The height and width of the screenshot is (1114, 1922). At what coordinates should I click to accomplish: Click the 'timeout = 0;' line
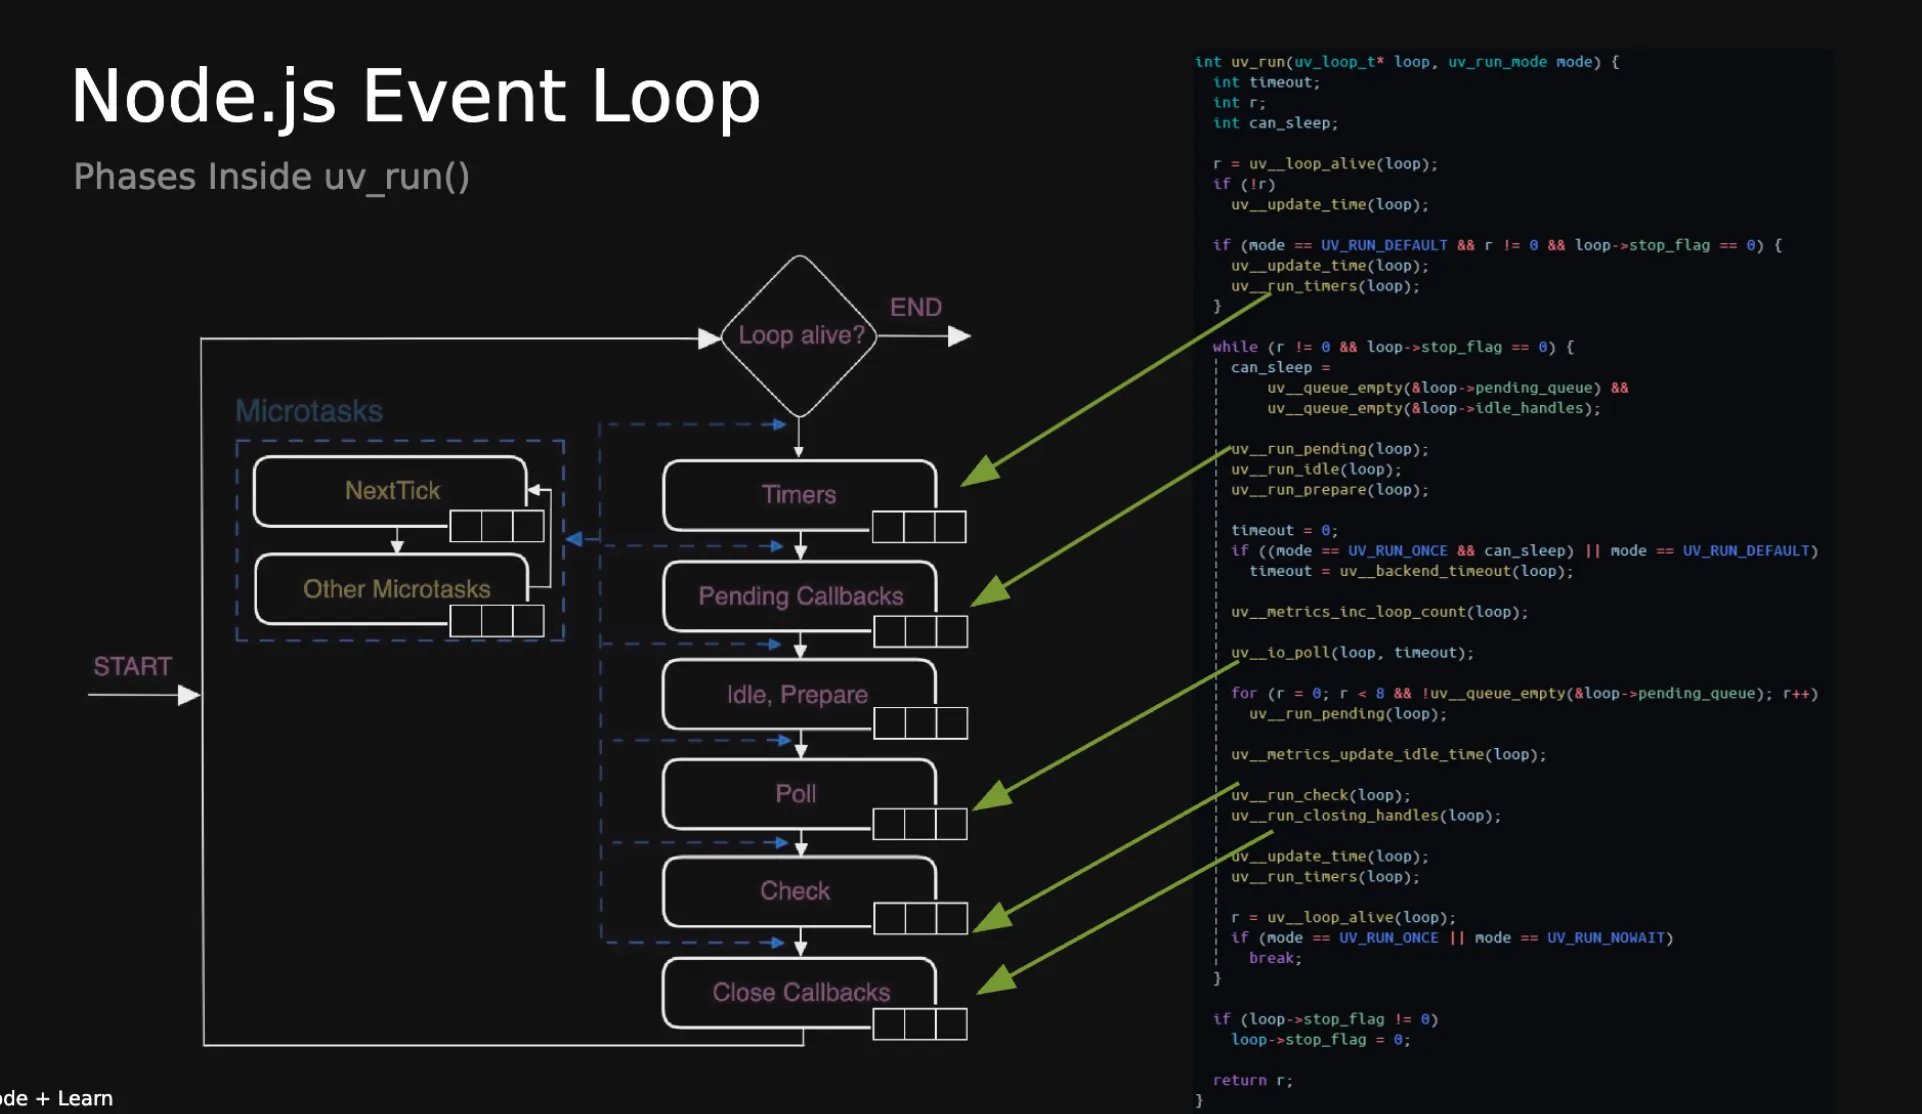(x=1284, y=531)
